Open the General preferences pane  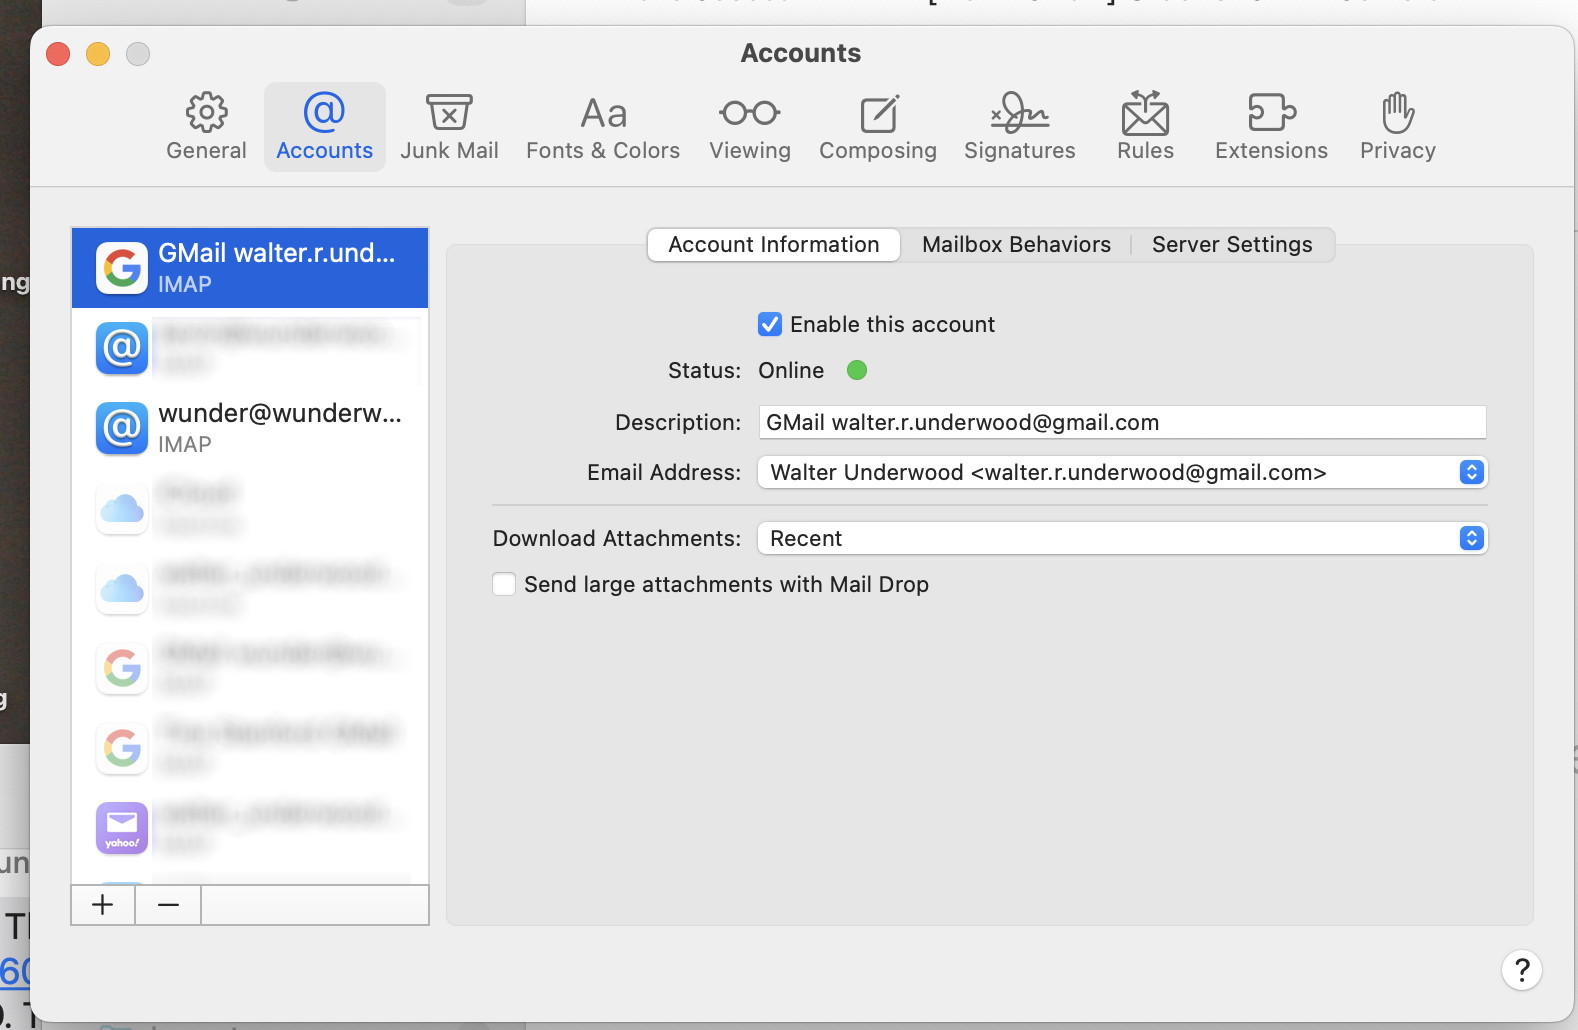click(x=206, y=127)
